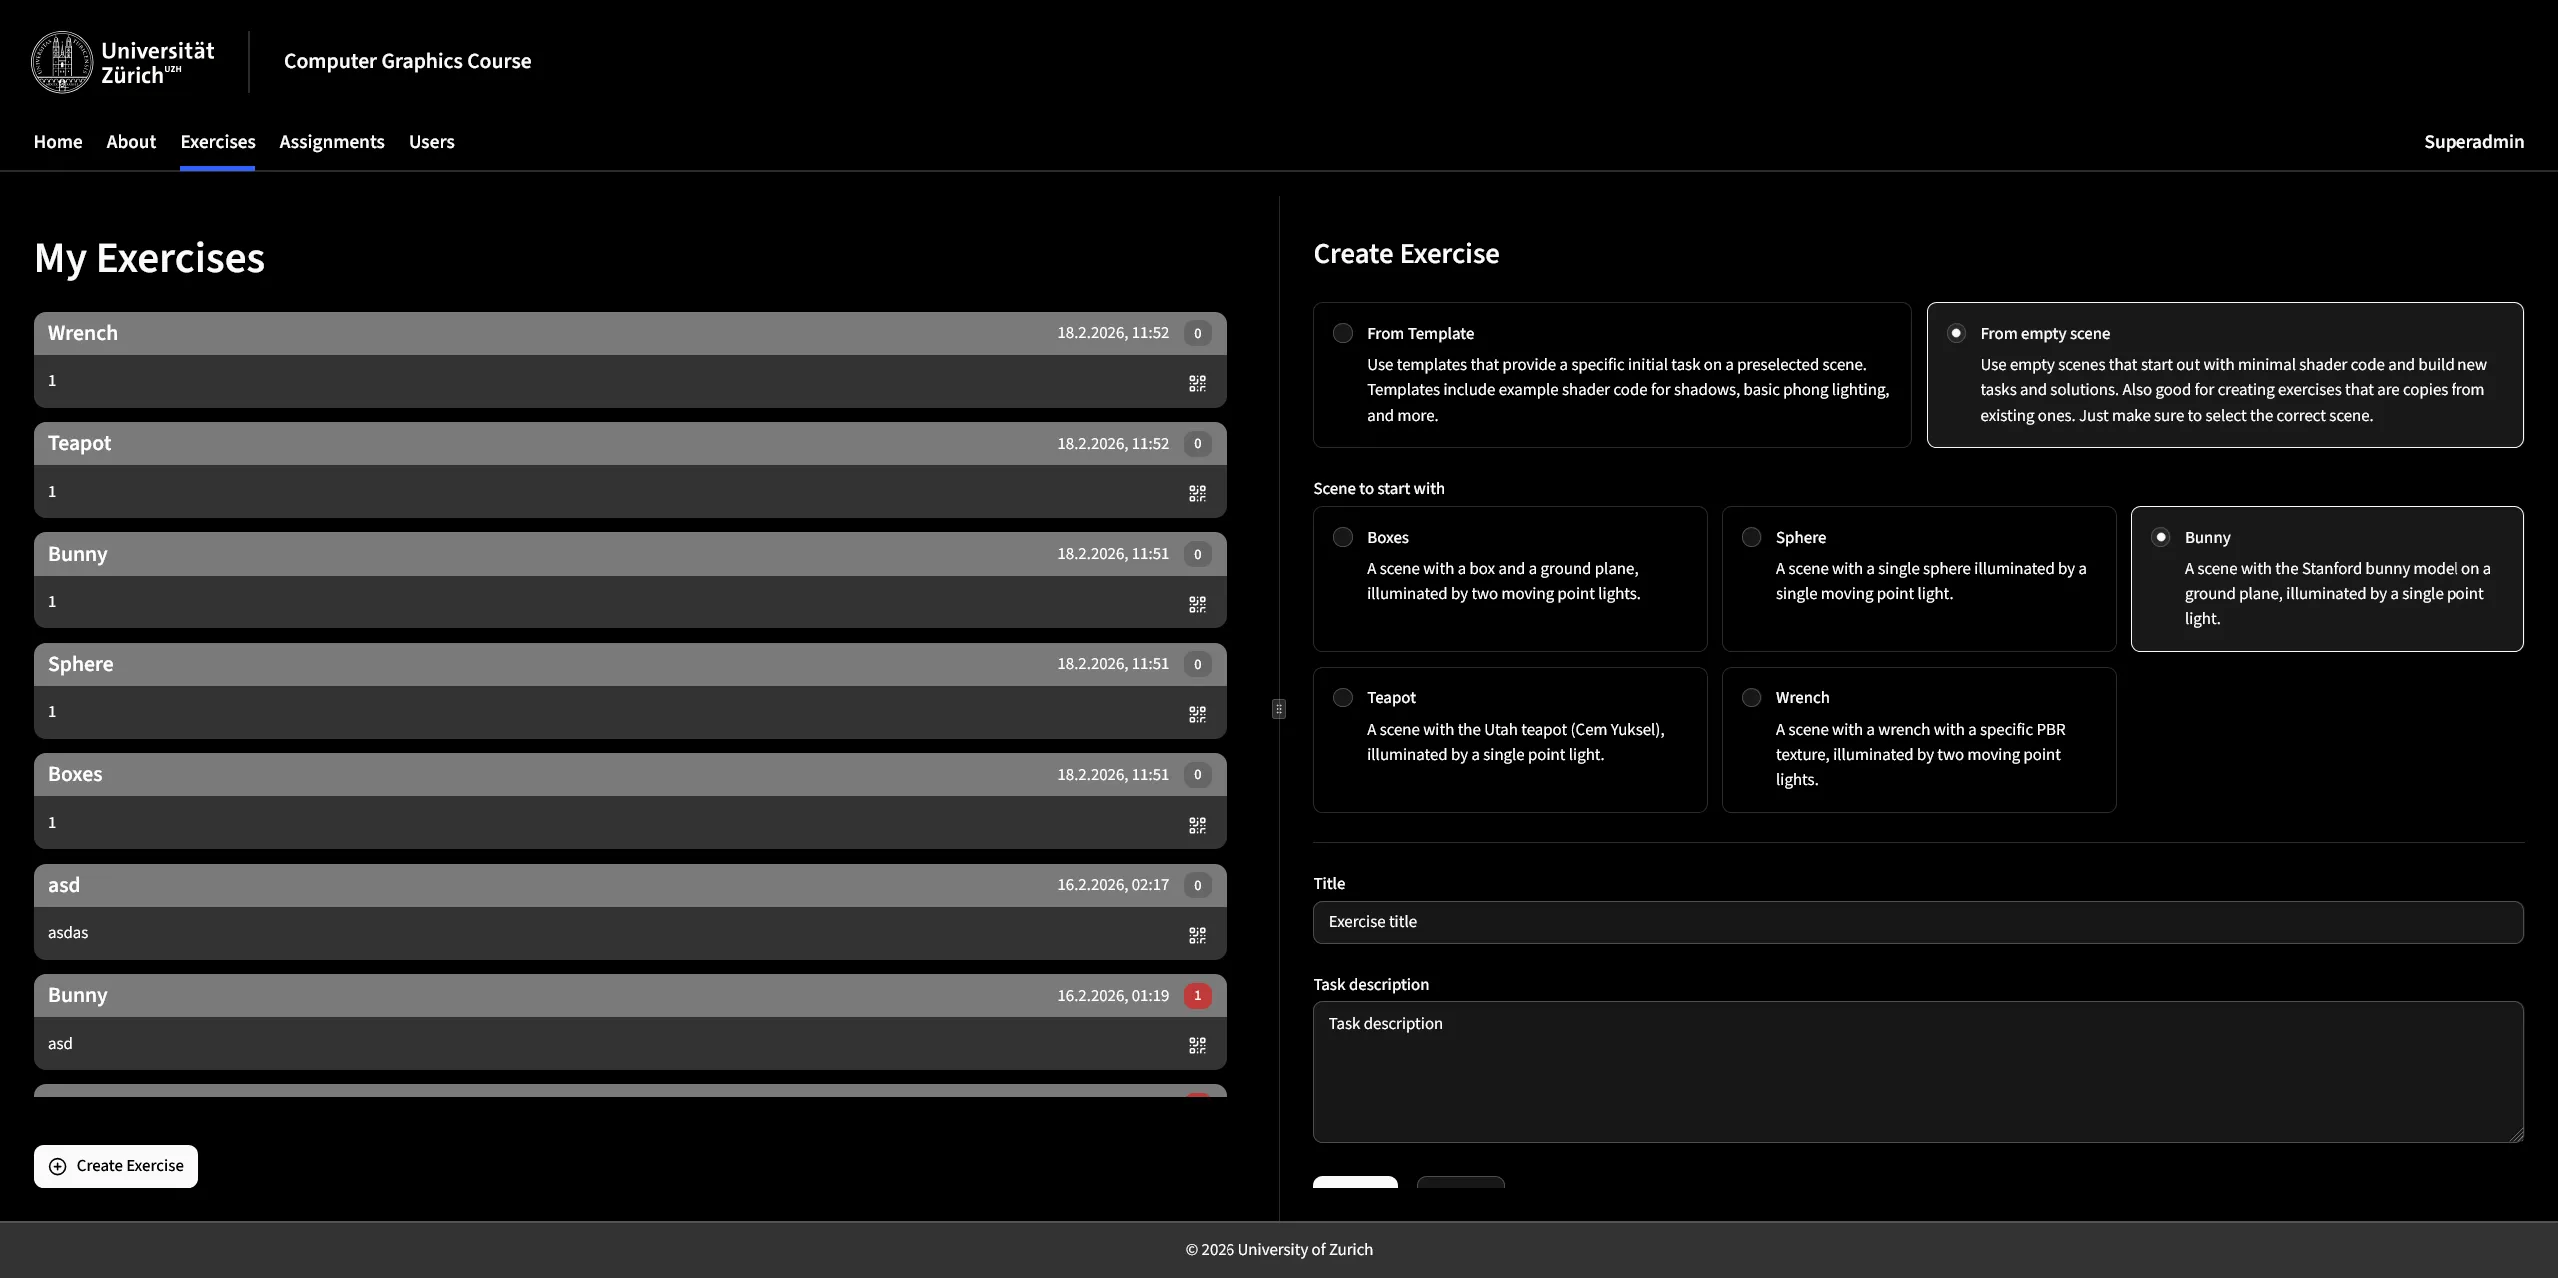Go to the Assignments tab
The width and height of the screenshot is (2559, 1279).
click(x=332, y=142)
